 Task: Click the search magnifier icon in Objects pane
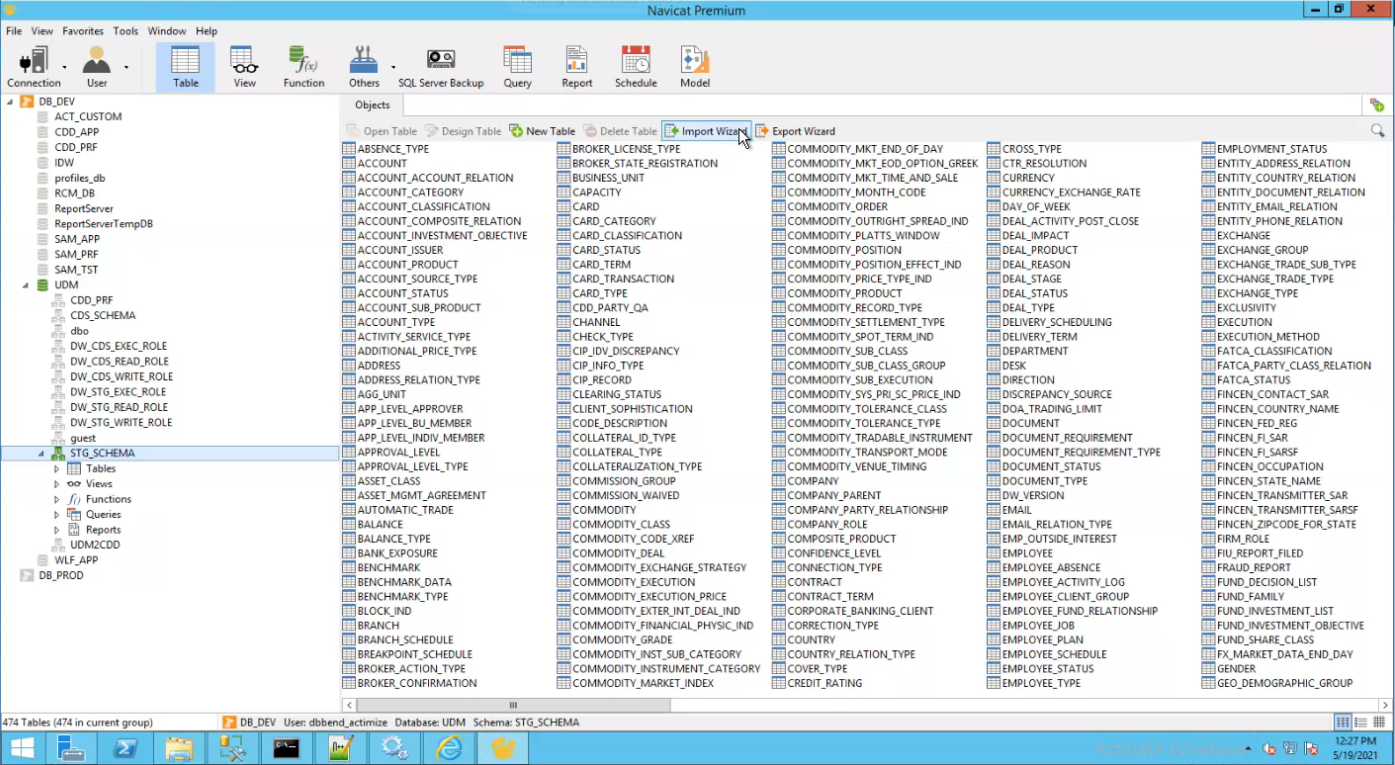click(x=1377, y=131)
